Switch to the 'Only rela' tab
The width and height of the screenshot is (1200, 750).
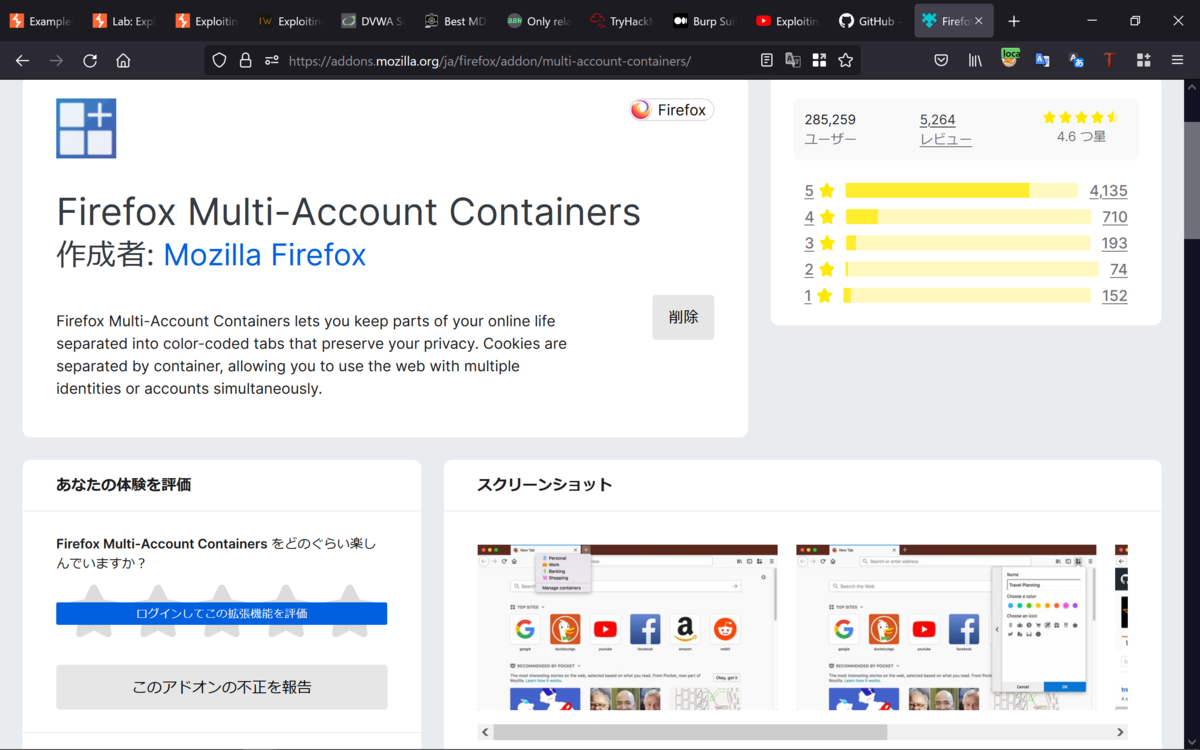tap(539, 21)
